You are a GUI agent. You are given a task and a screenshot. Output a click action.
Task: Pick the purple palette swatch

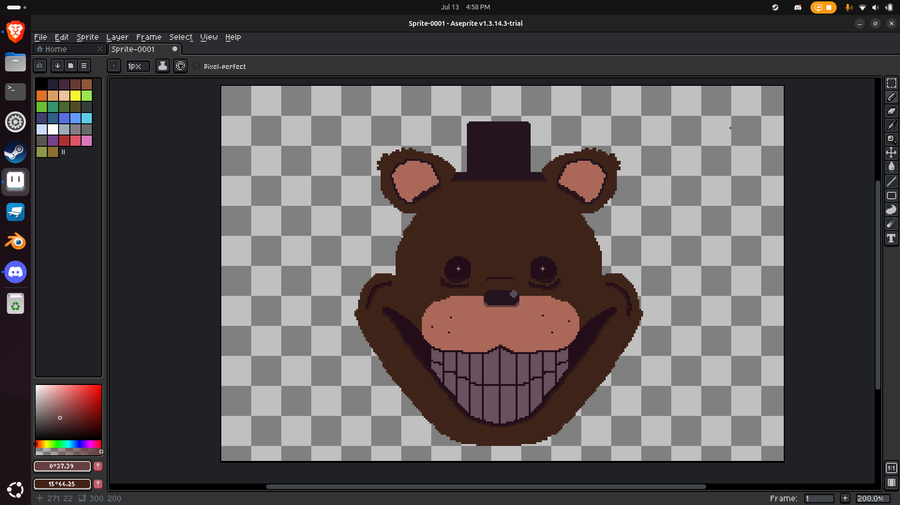(53, 141)
